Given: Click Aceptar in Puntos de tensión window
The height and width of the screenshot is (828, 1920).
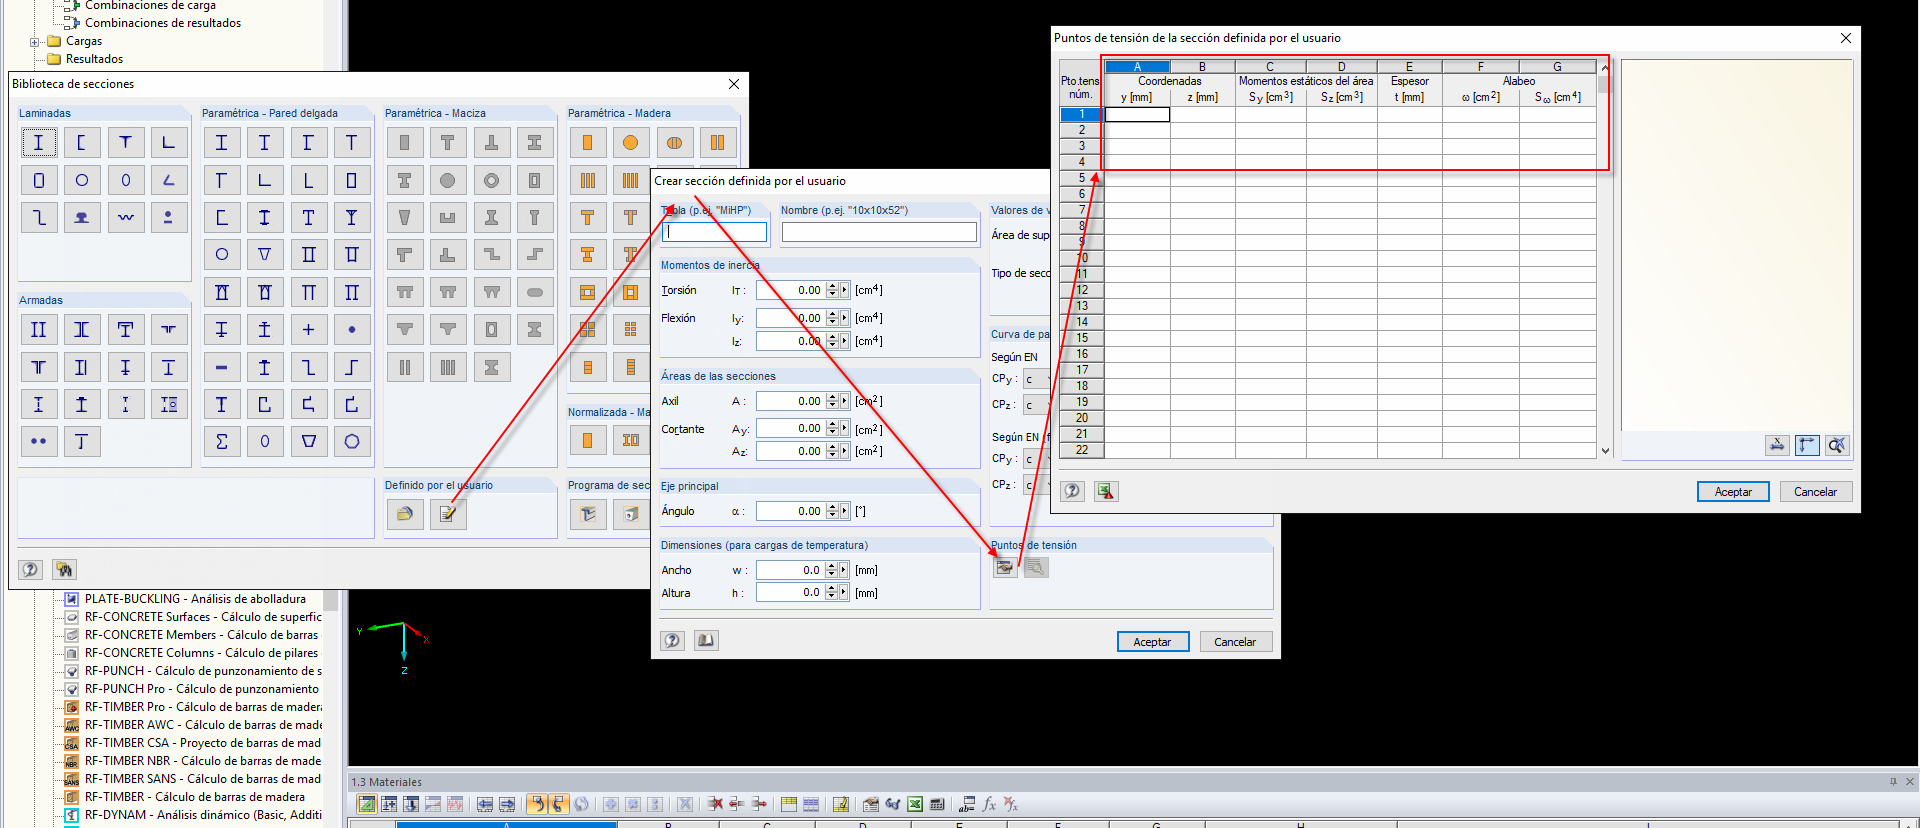Looking at the screenshot, I should (1733, 492).
